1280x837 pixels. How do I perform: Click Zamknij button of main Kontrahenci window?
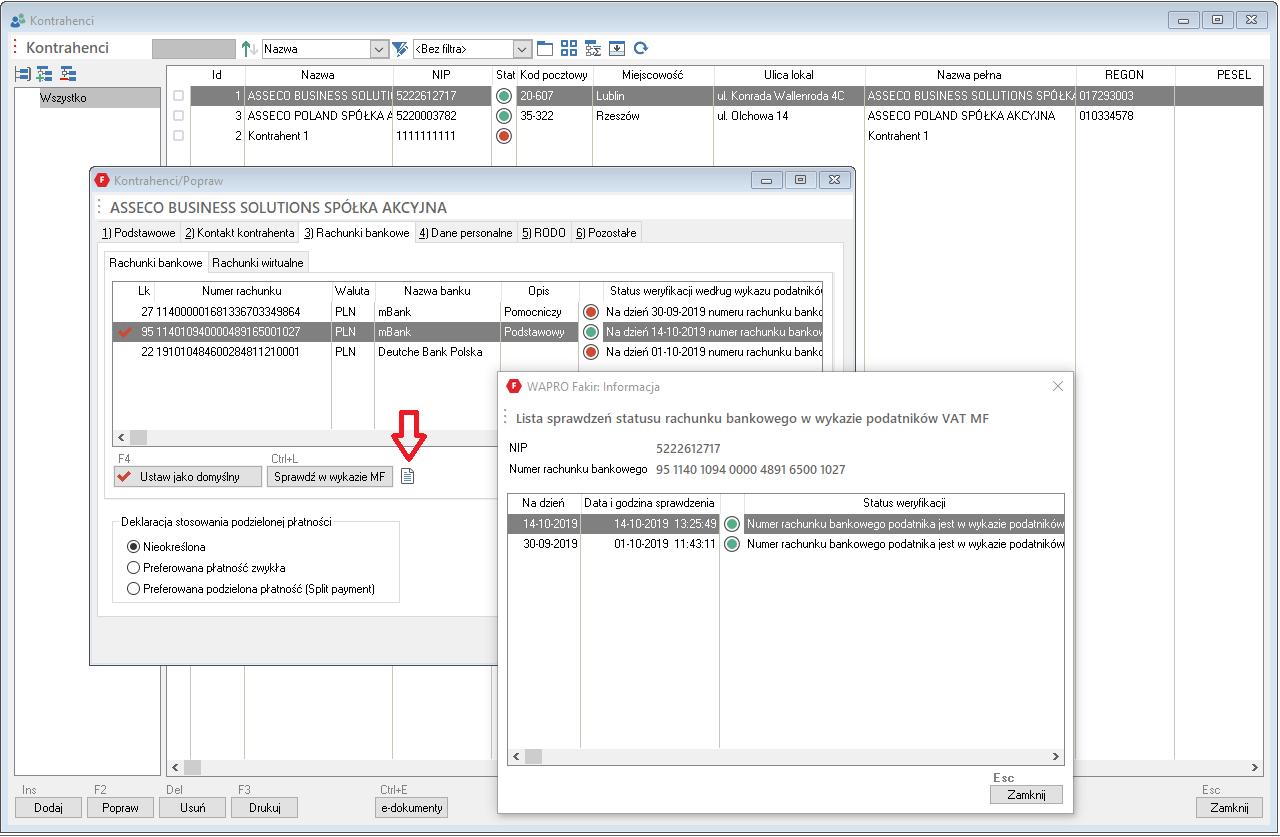(x=1230, y=807)
